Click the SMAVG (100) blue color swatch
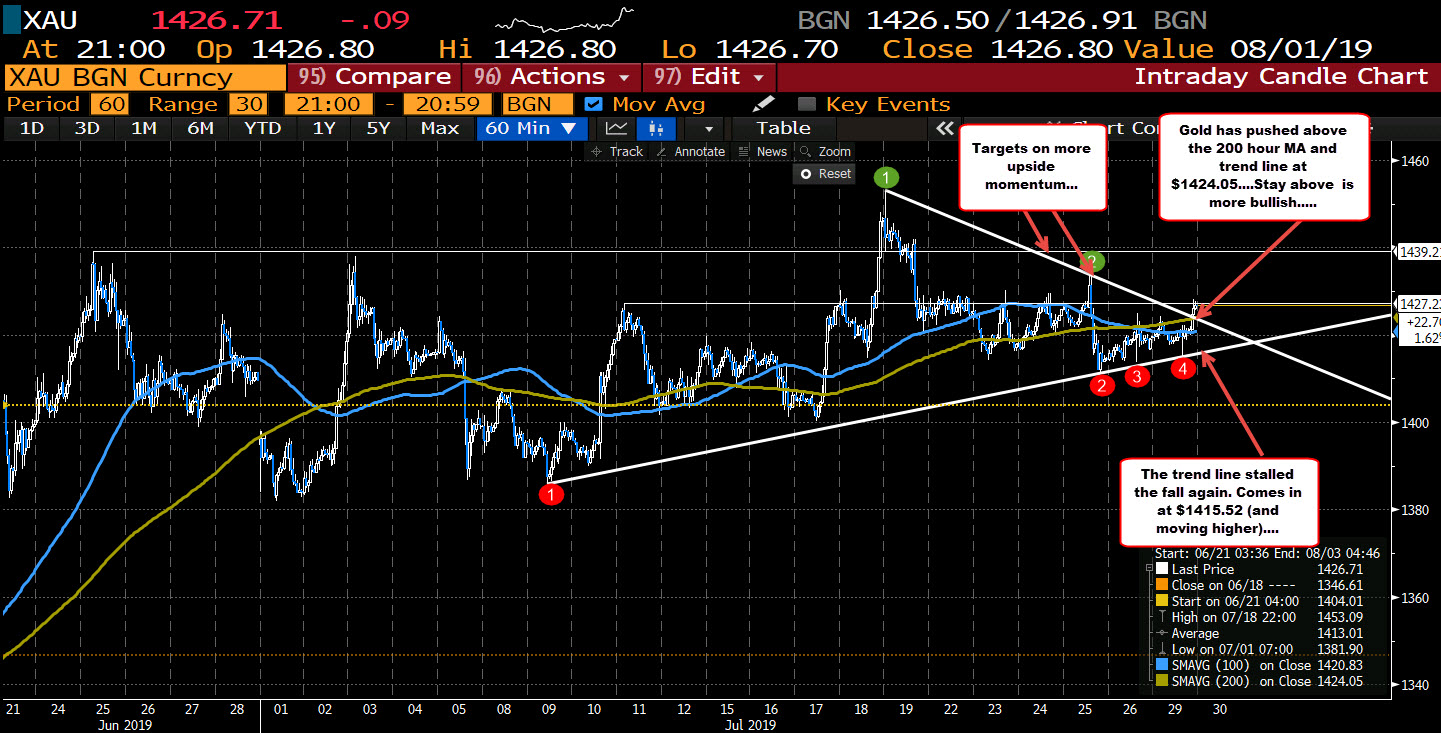Viewport: 1441px width, 733px height. [1161, 664]
